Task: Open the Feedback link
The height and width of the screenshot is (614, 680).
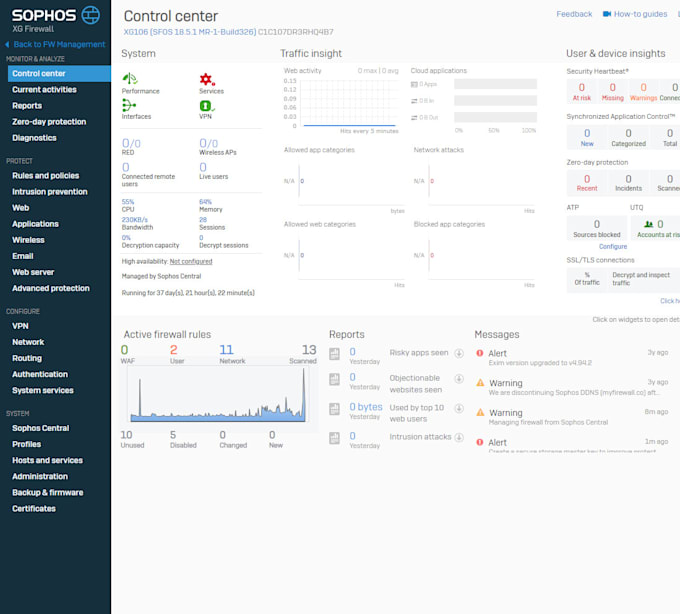Action: click(574, 14)
